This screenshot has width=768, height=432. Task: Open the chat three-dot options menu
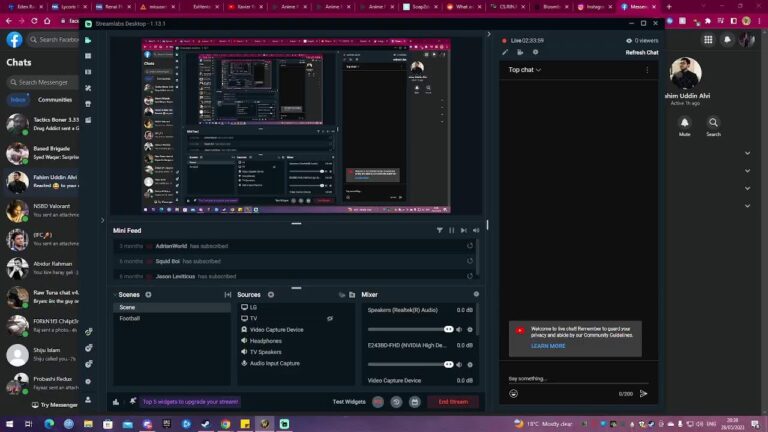pyautogui.click(x=647, y=70)
